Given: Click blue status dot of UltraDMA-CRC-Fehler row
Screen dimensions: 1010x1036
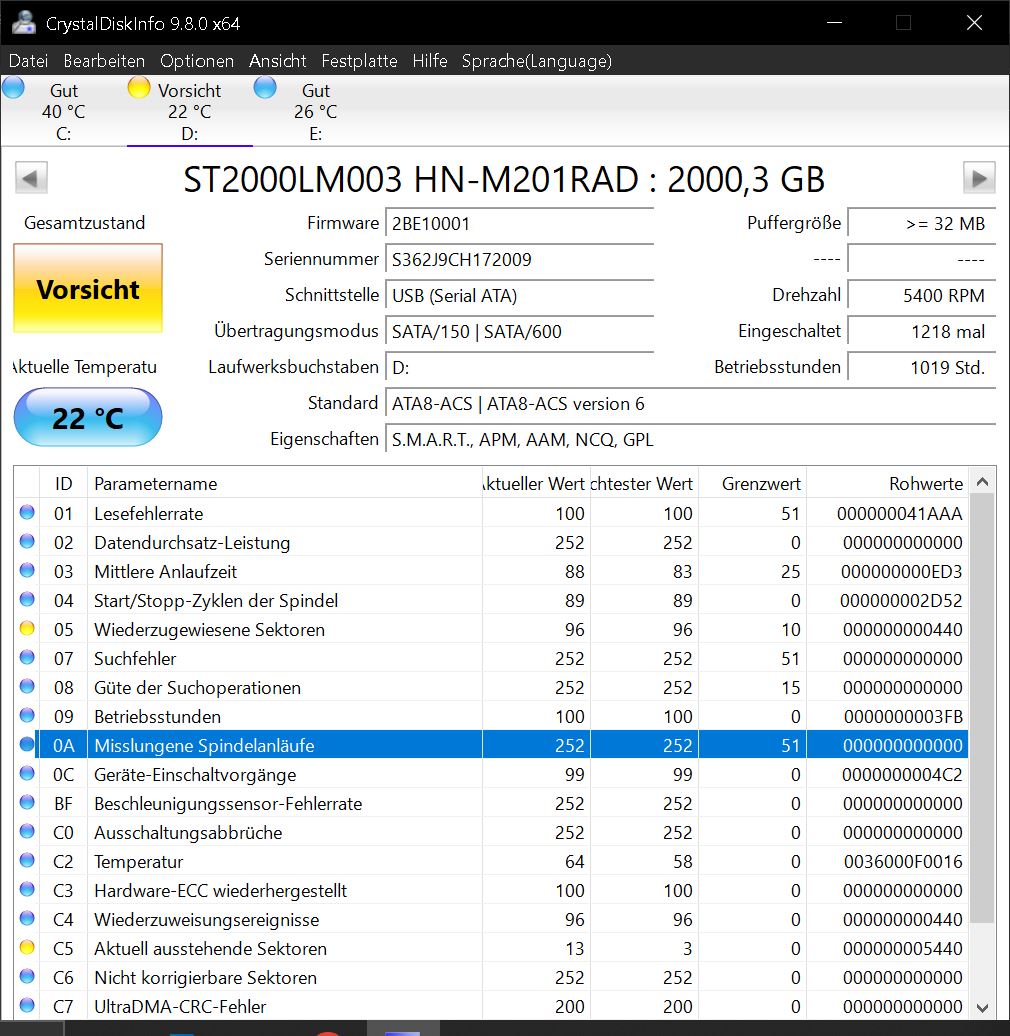Looking at the screenshot, I should (x=27, y=1006).
